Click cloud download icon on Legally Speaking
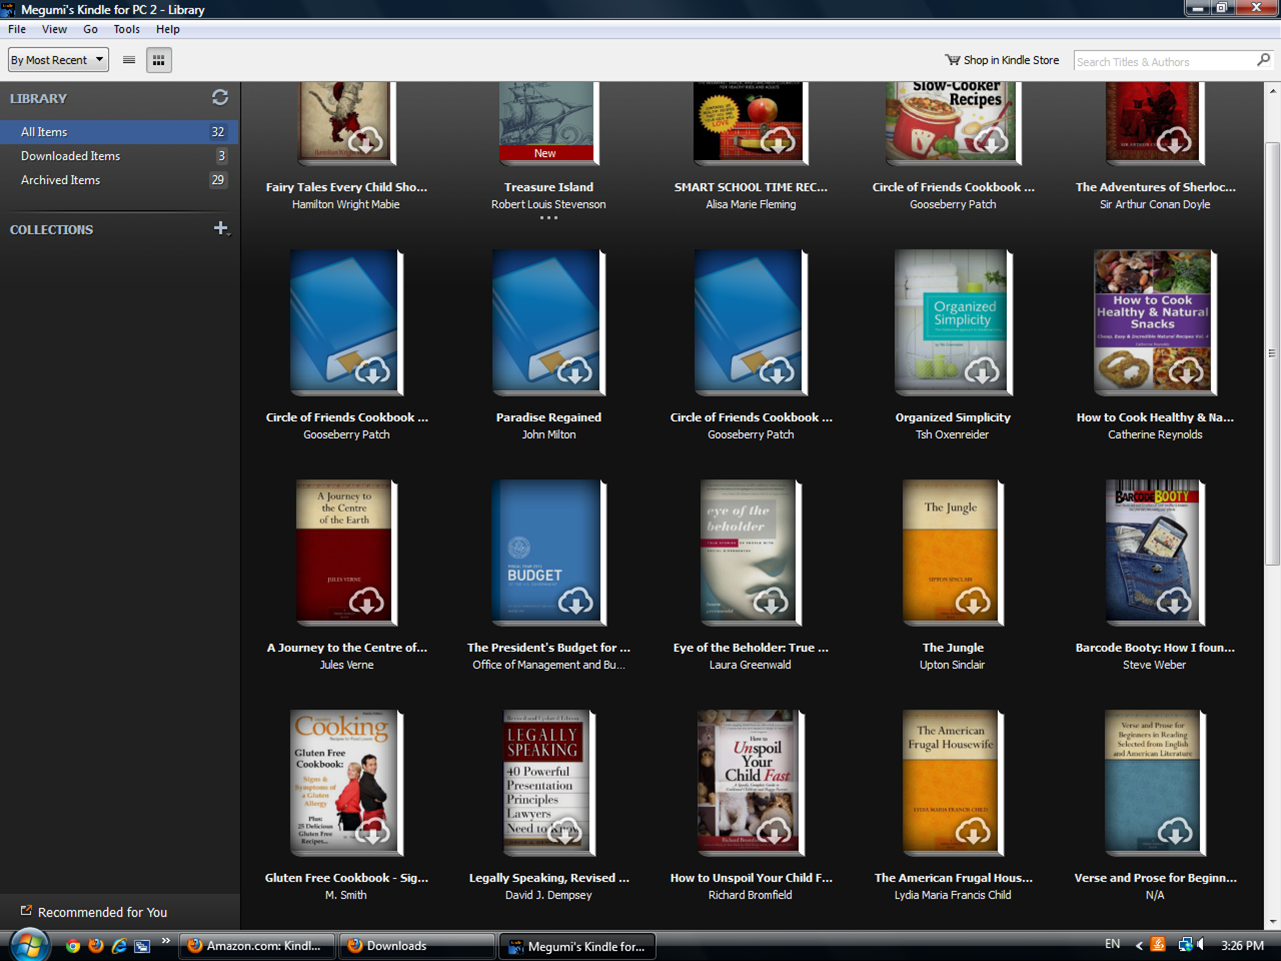1281x961 pixels. [564, 831]
